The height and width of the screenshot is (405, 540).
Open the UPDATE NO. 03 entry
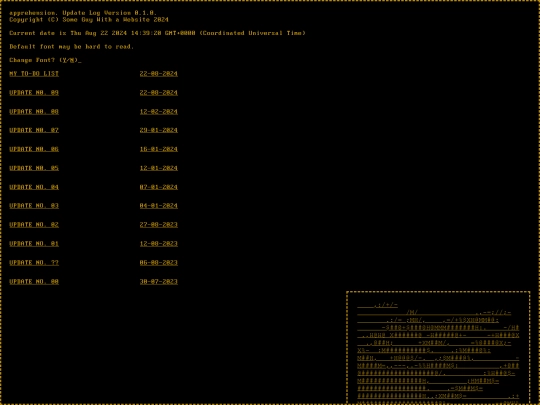[34, 206]
